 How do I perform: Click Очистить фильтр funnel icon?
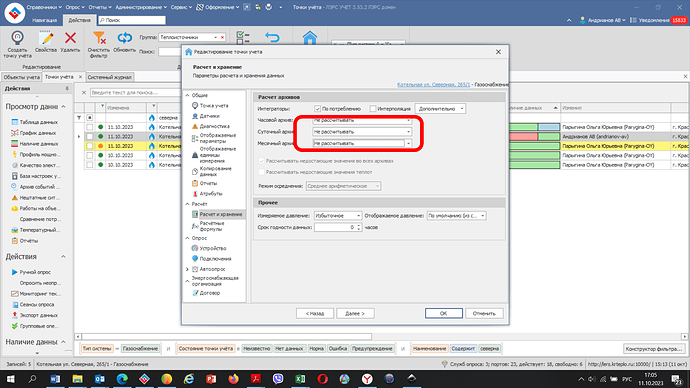pos(99,38)
